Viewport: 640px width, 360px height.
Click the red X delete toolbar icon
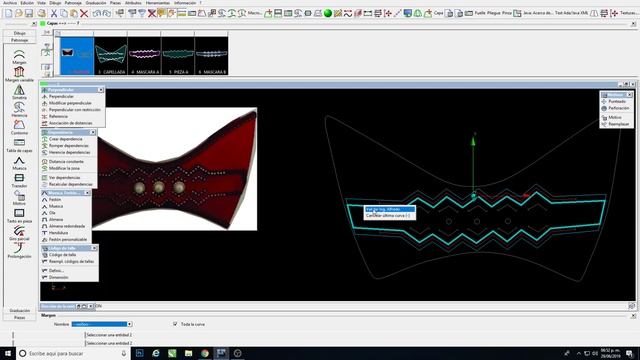coord(84,13)
